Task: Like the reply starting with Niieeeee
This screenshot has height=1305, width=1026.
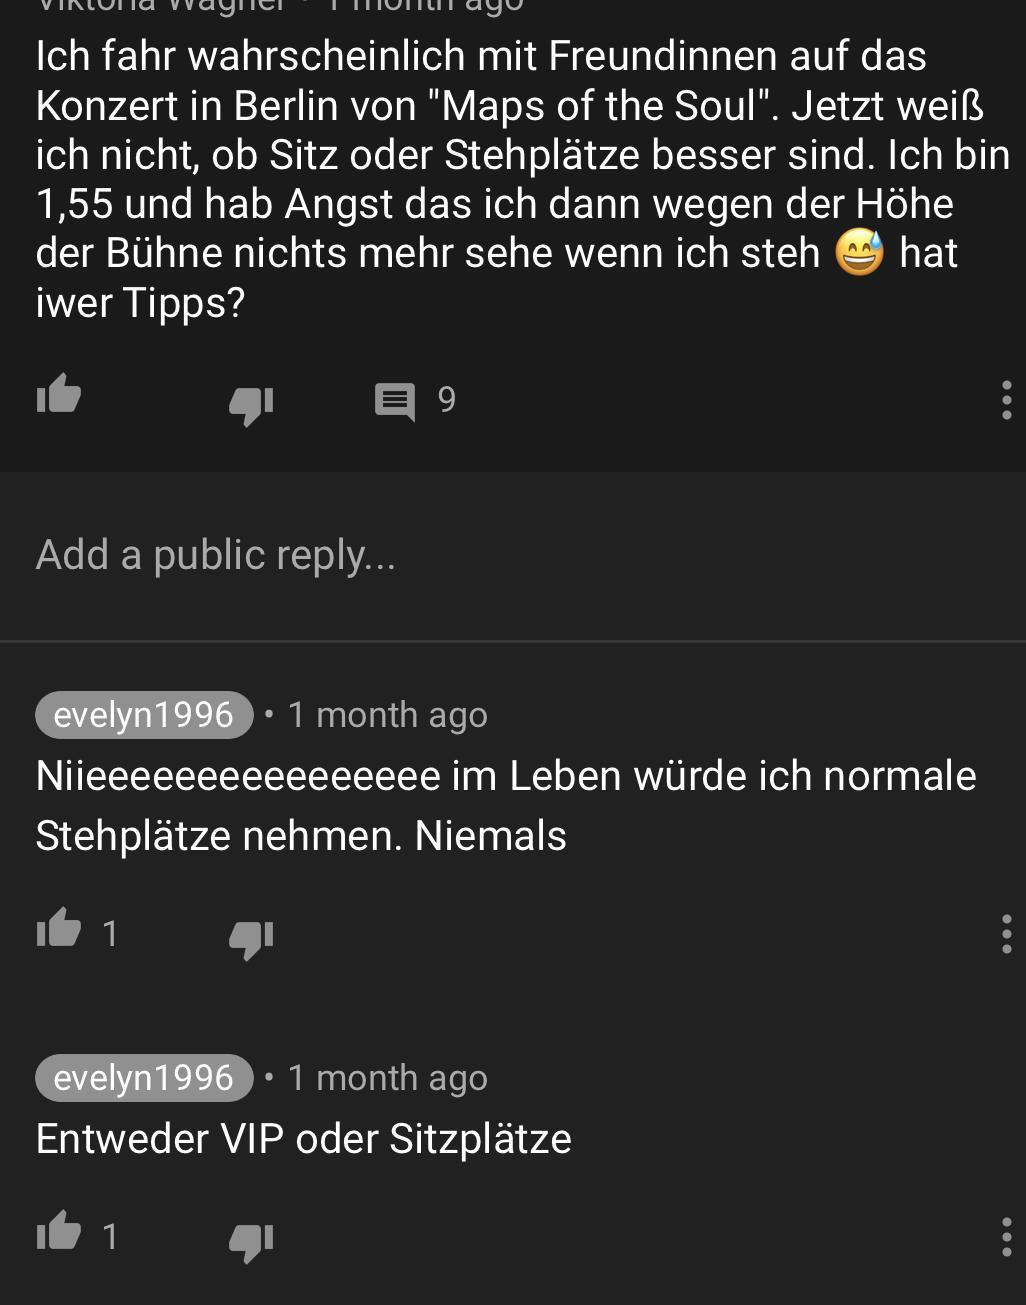Action: click(x=58, y=929)
